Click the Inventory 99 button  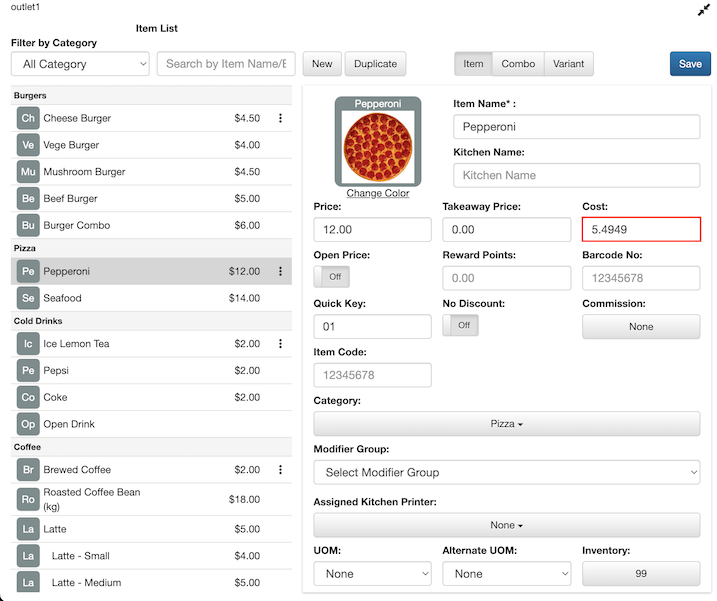[x=641, y=574]
